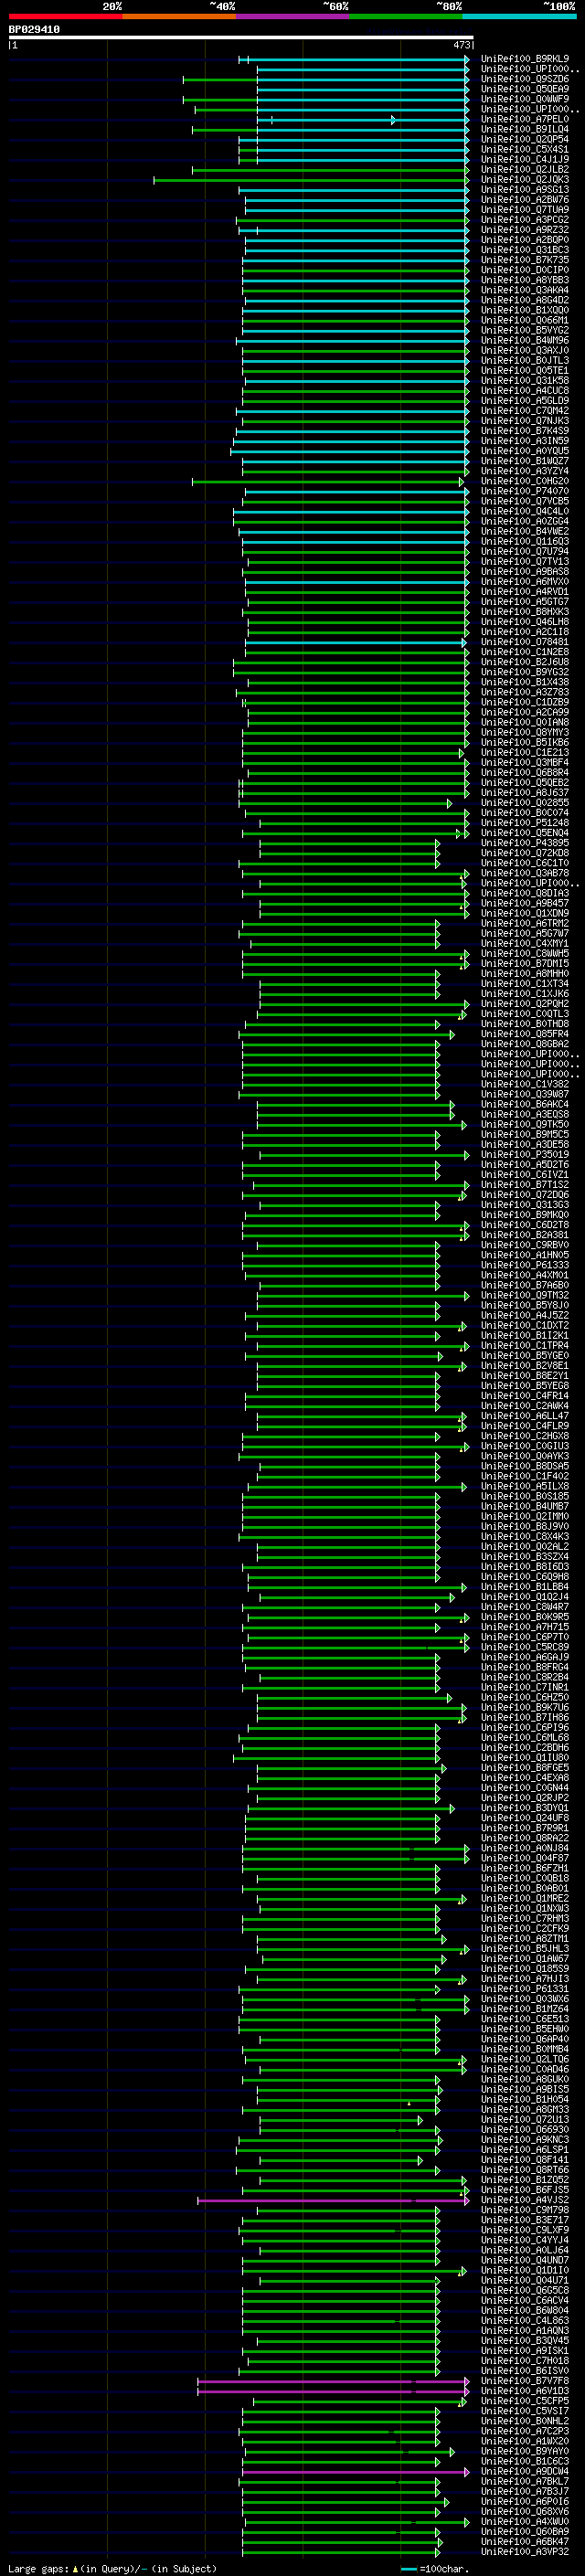This screenshot has height=2576, width=585.
Task: Click the 473 end-position label
Action: (462, 45)
